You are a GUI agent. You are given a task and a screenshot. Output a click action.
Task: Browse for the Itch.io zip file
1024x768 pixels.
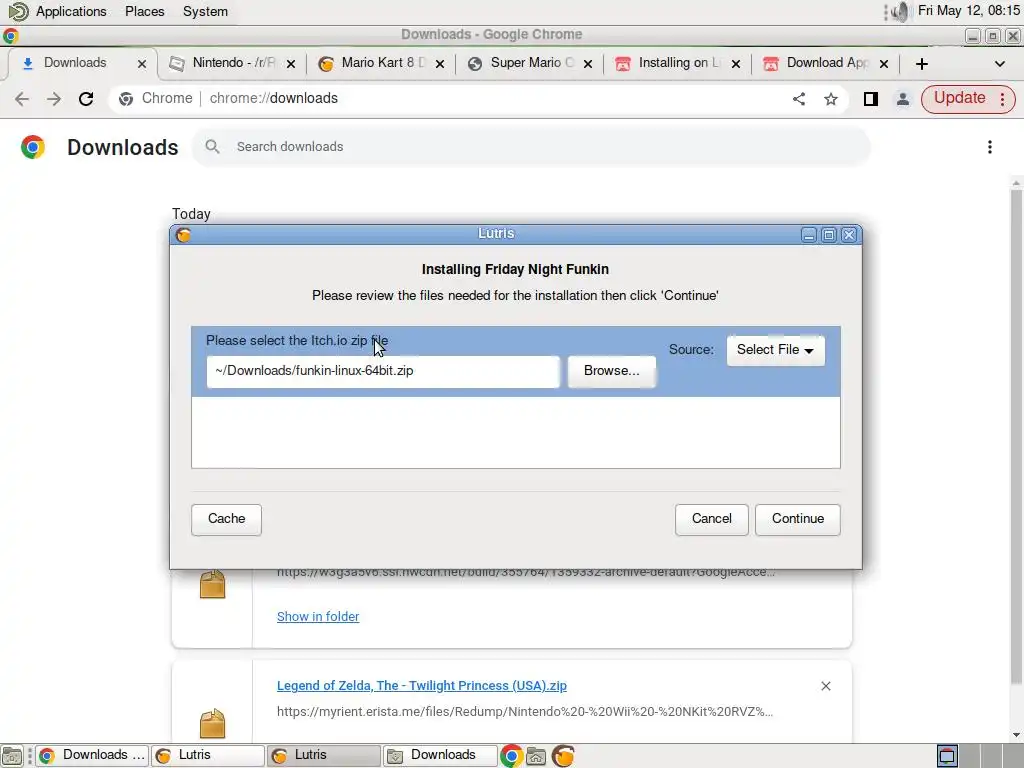click(x=611, y=371)
